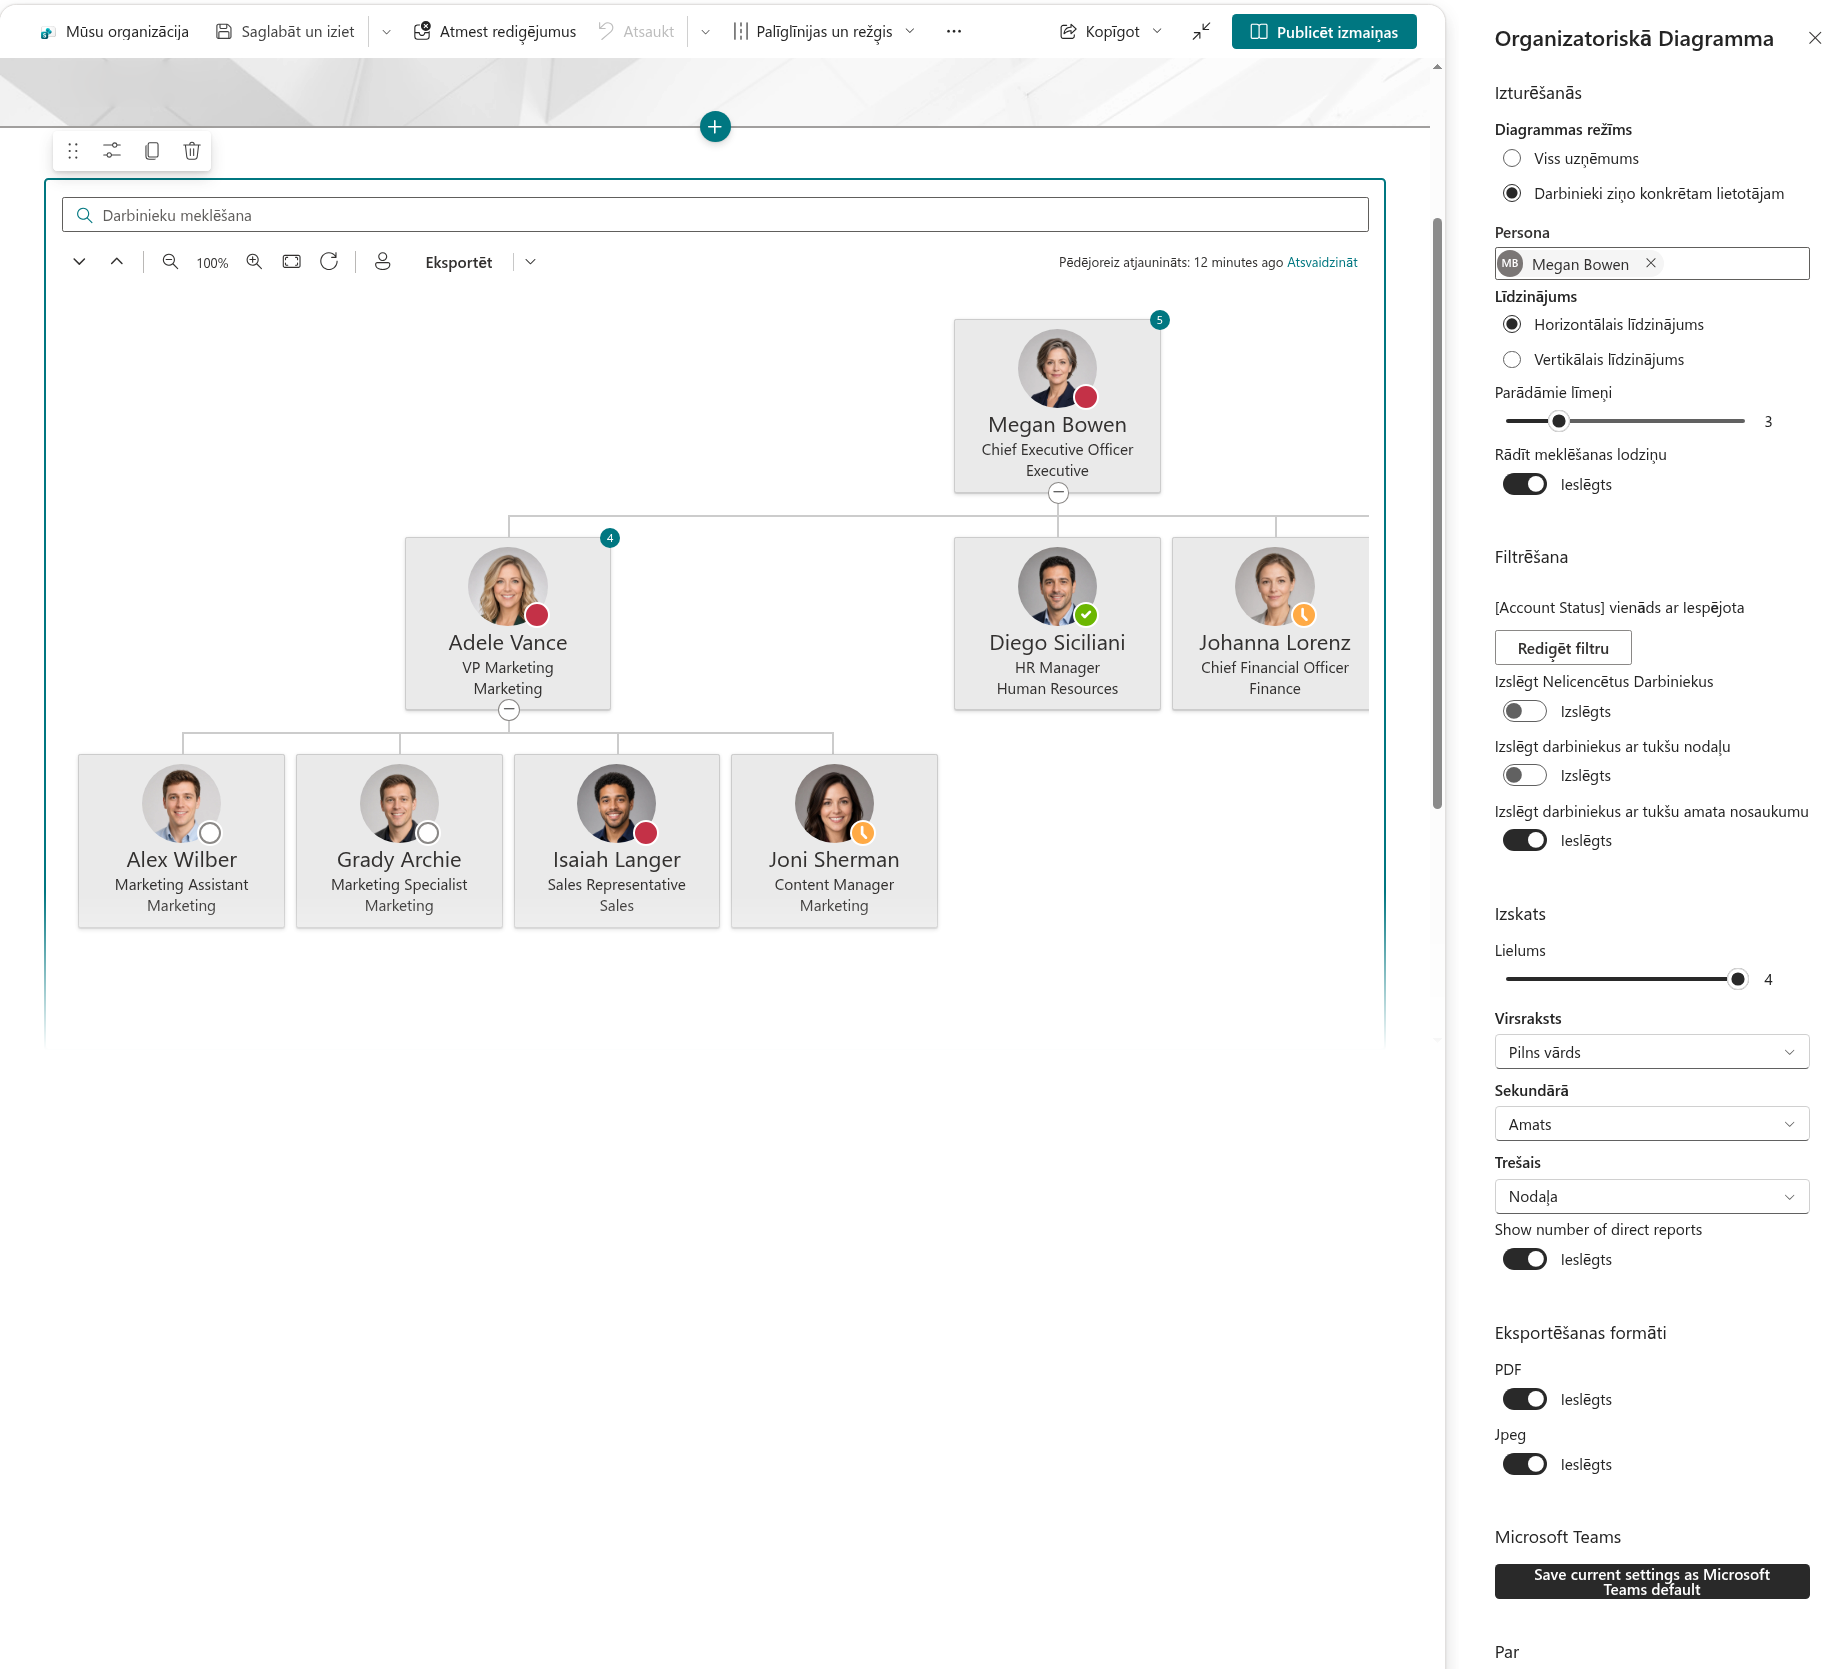Toggle the PDF export format switch
Viewport: 1848px width, 1669px height.
[1525, 1400]
